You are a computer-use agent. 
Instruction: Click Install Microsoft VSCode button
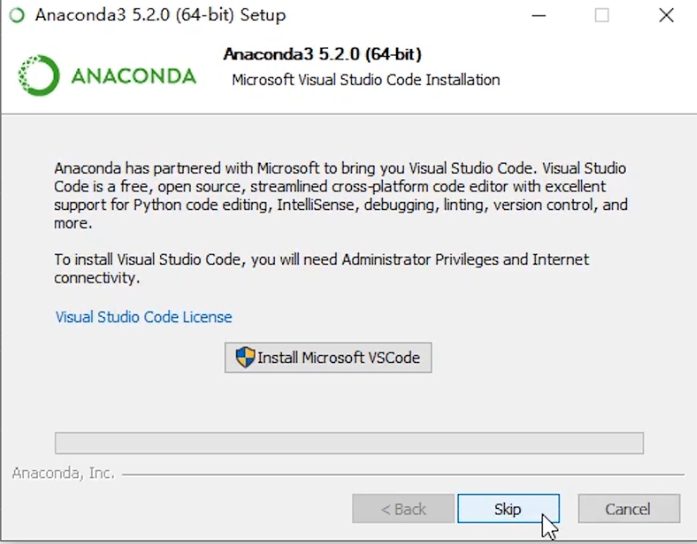click(x=328, y=357)
